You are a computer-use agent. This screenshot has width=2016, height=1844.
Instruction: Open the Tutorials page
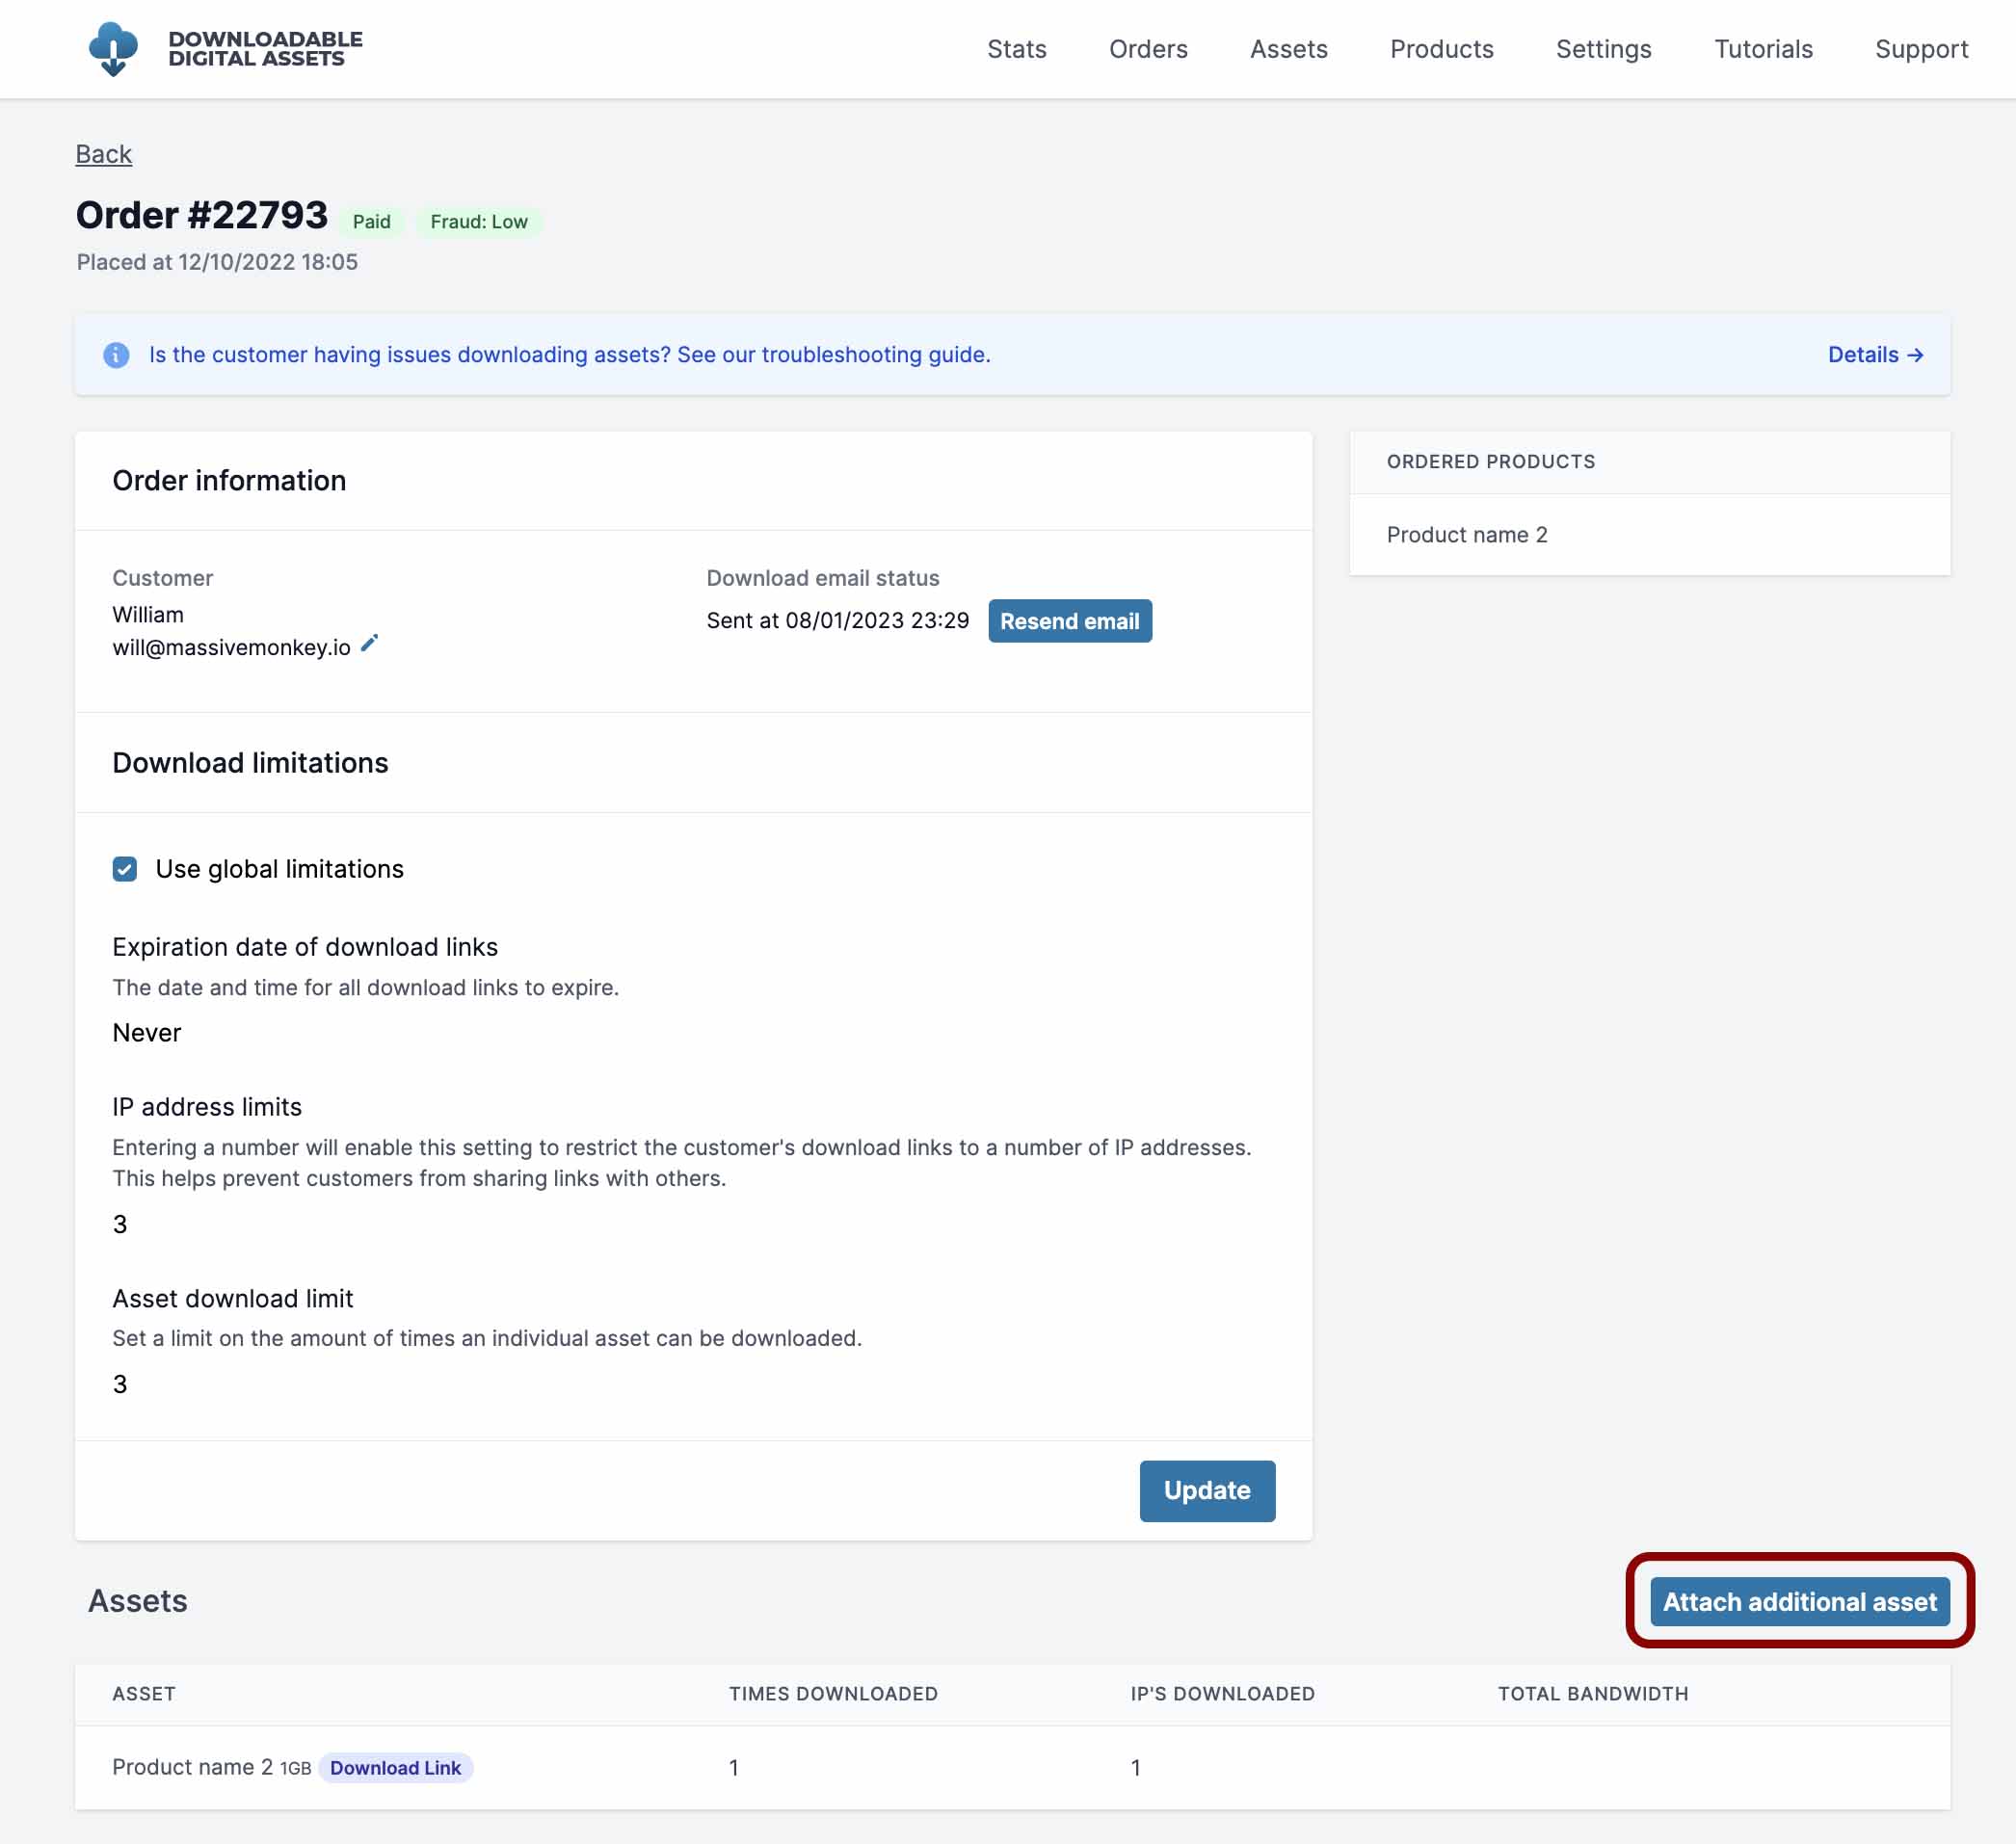tap(1762, 49)
